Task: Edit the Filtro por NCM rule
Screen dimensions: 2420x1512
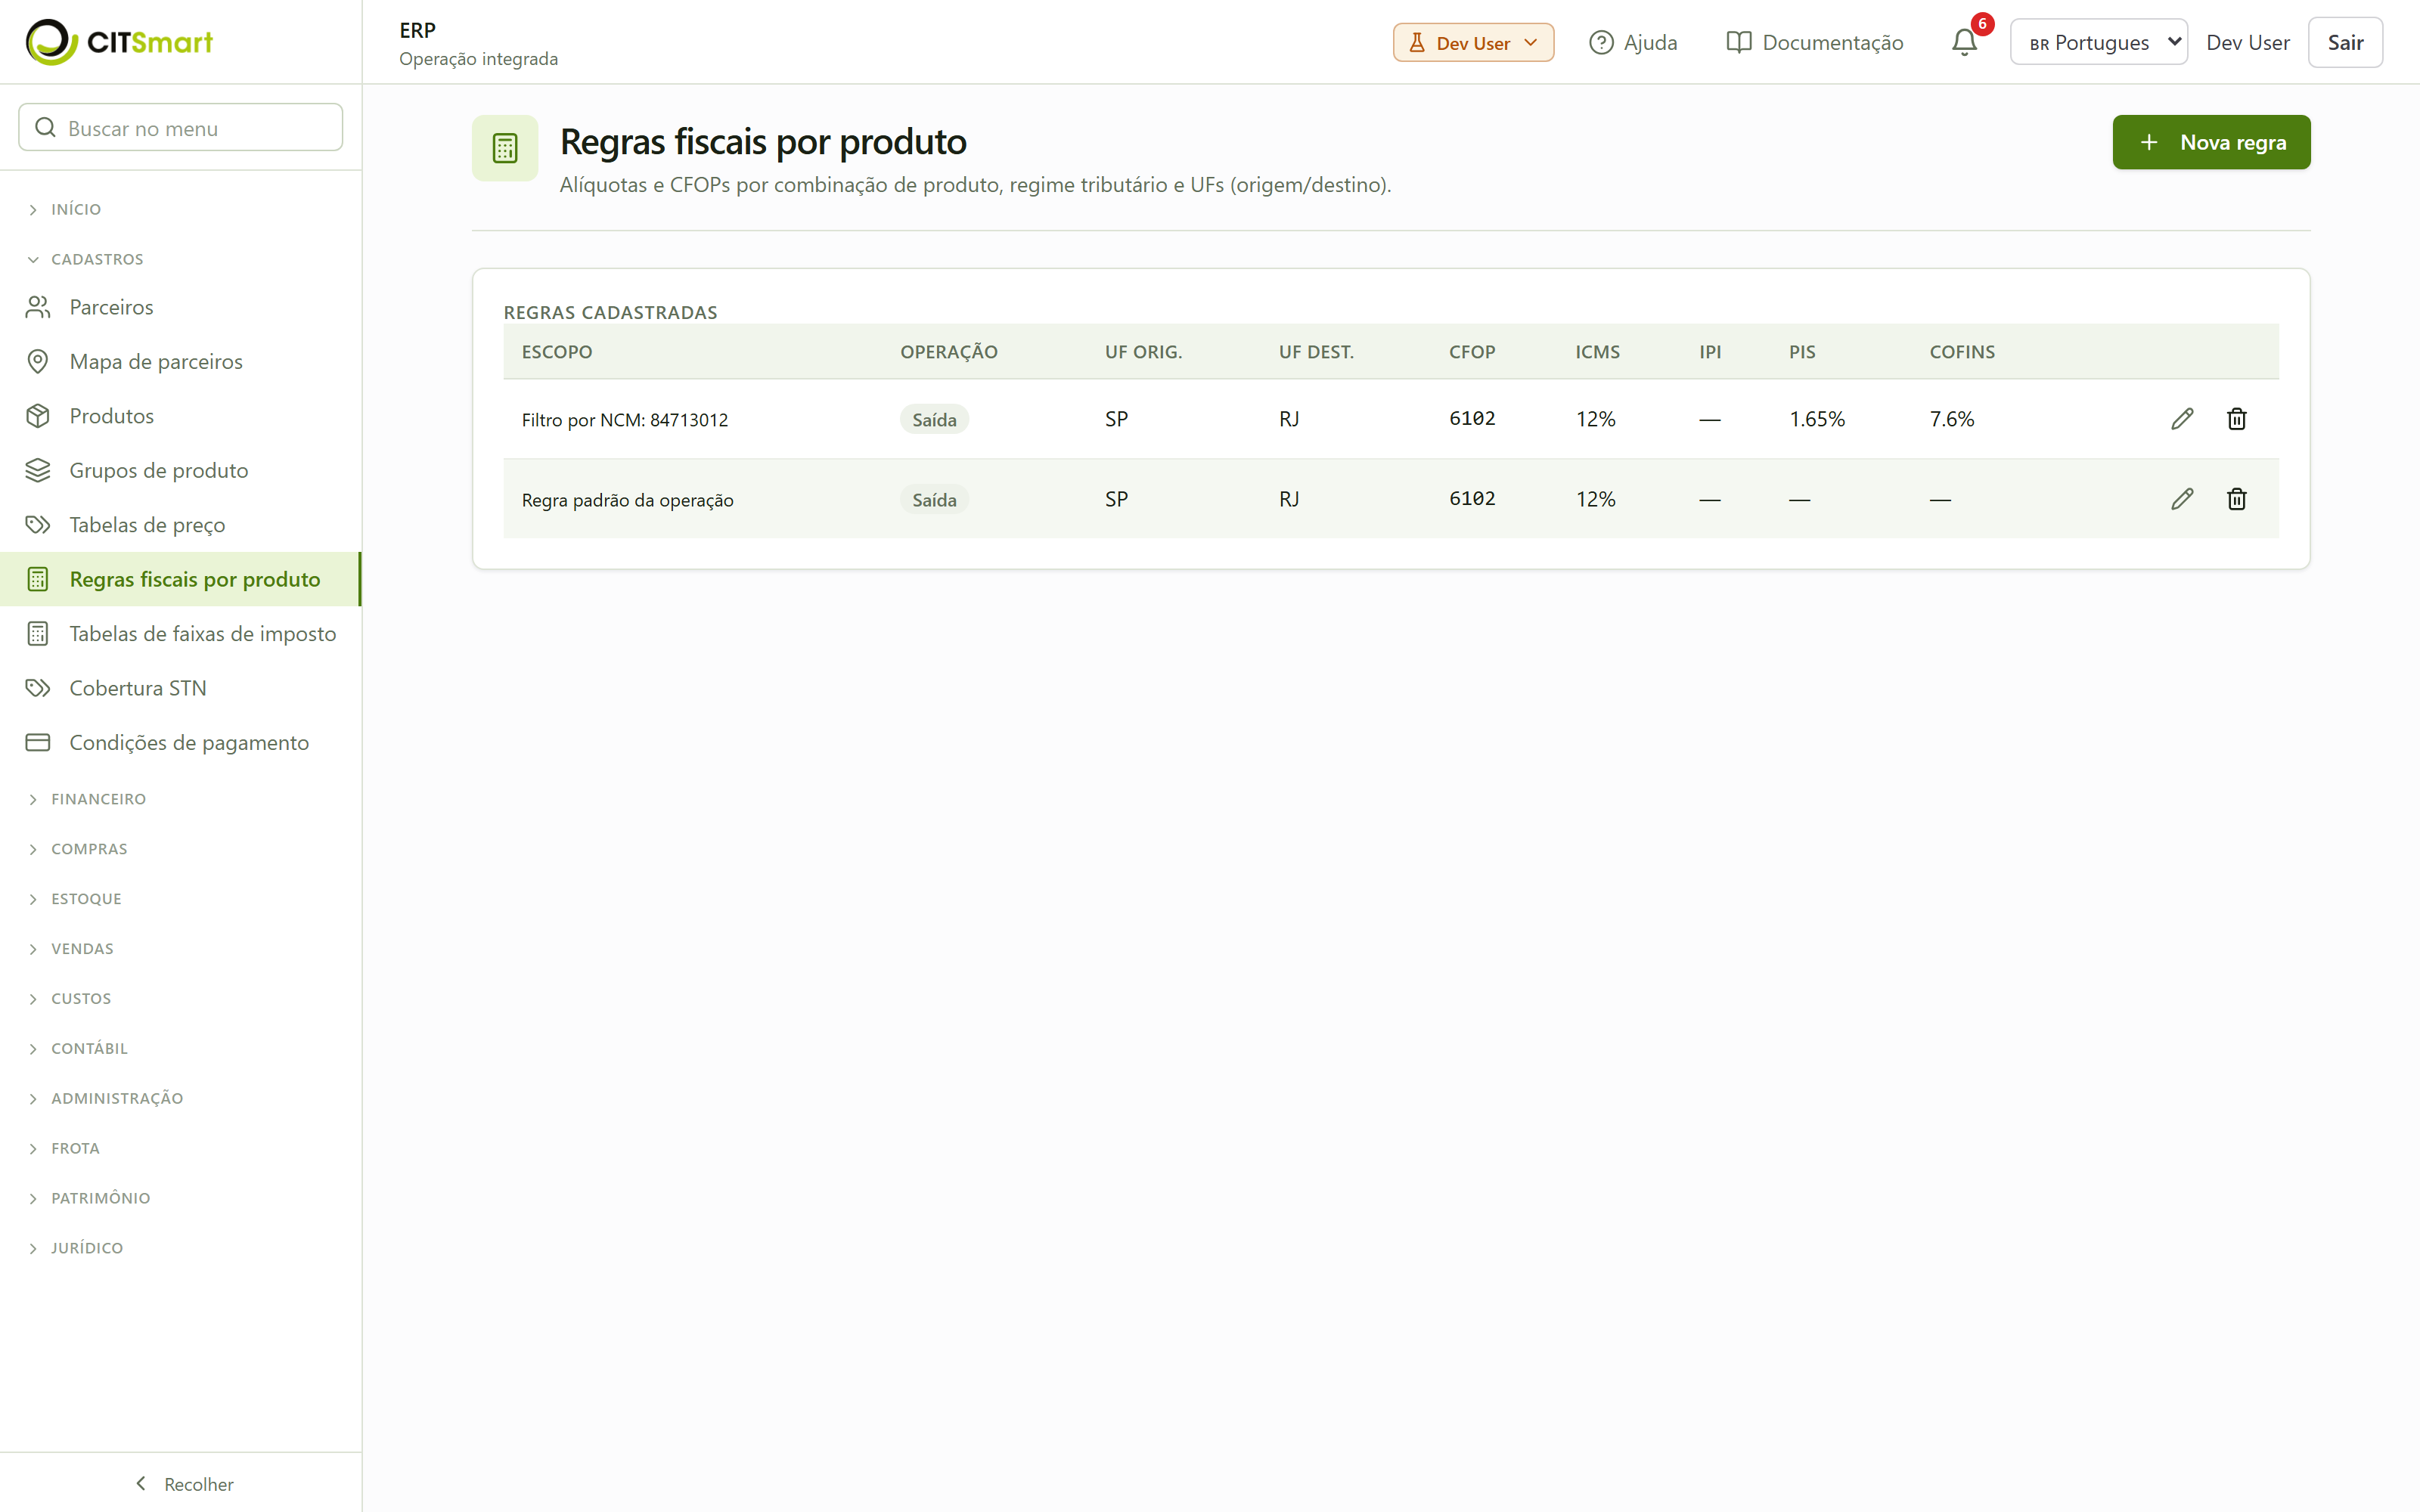Action: pos(2182,419)
